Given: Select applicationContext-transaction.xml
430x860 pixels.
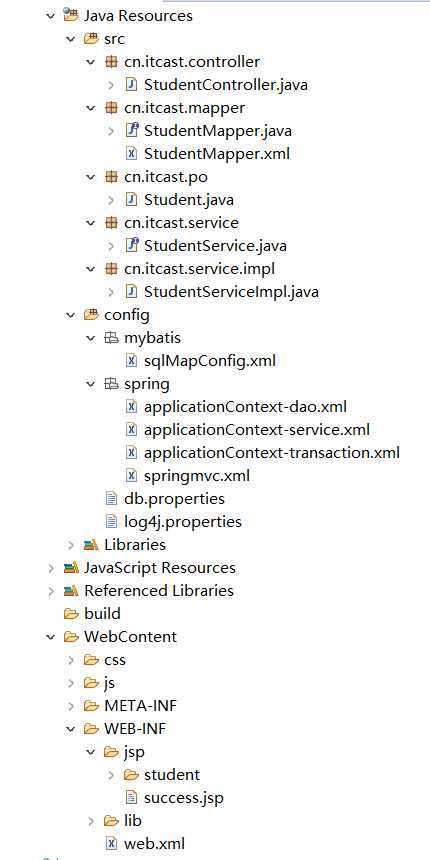Looking at the screenshot, I should pos(271,452).
